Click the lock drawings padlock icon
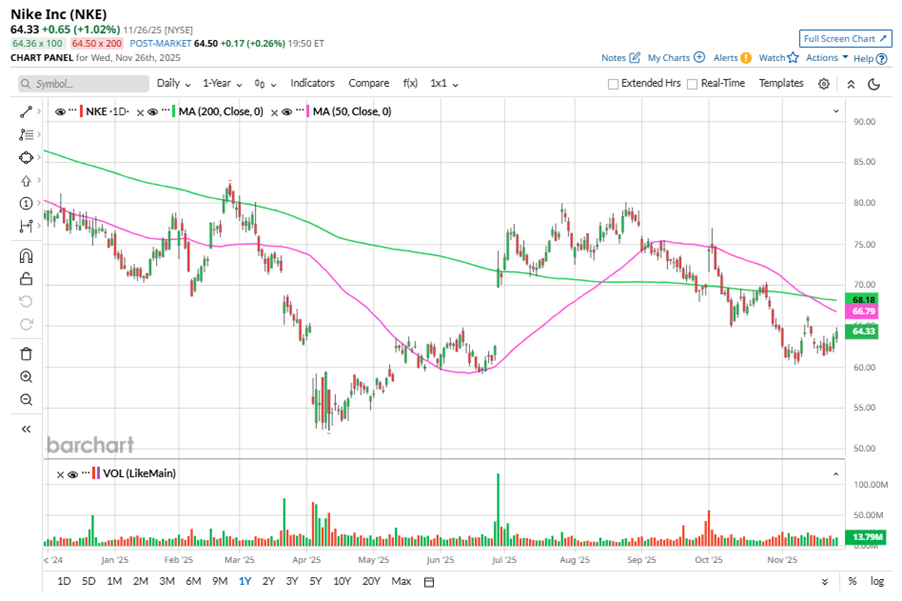The width and height of the screenshot is (902, 601). pos(26,279)
